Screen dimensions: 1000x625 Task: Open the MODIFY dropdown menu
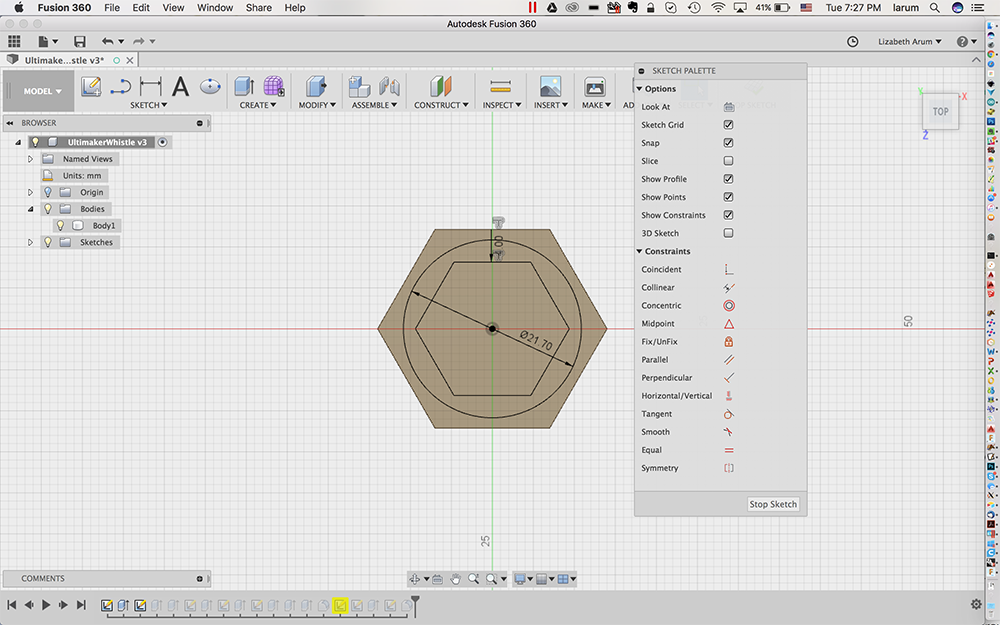pyautogui.click(x=317, y=105)
